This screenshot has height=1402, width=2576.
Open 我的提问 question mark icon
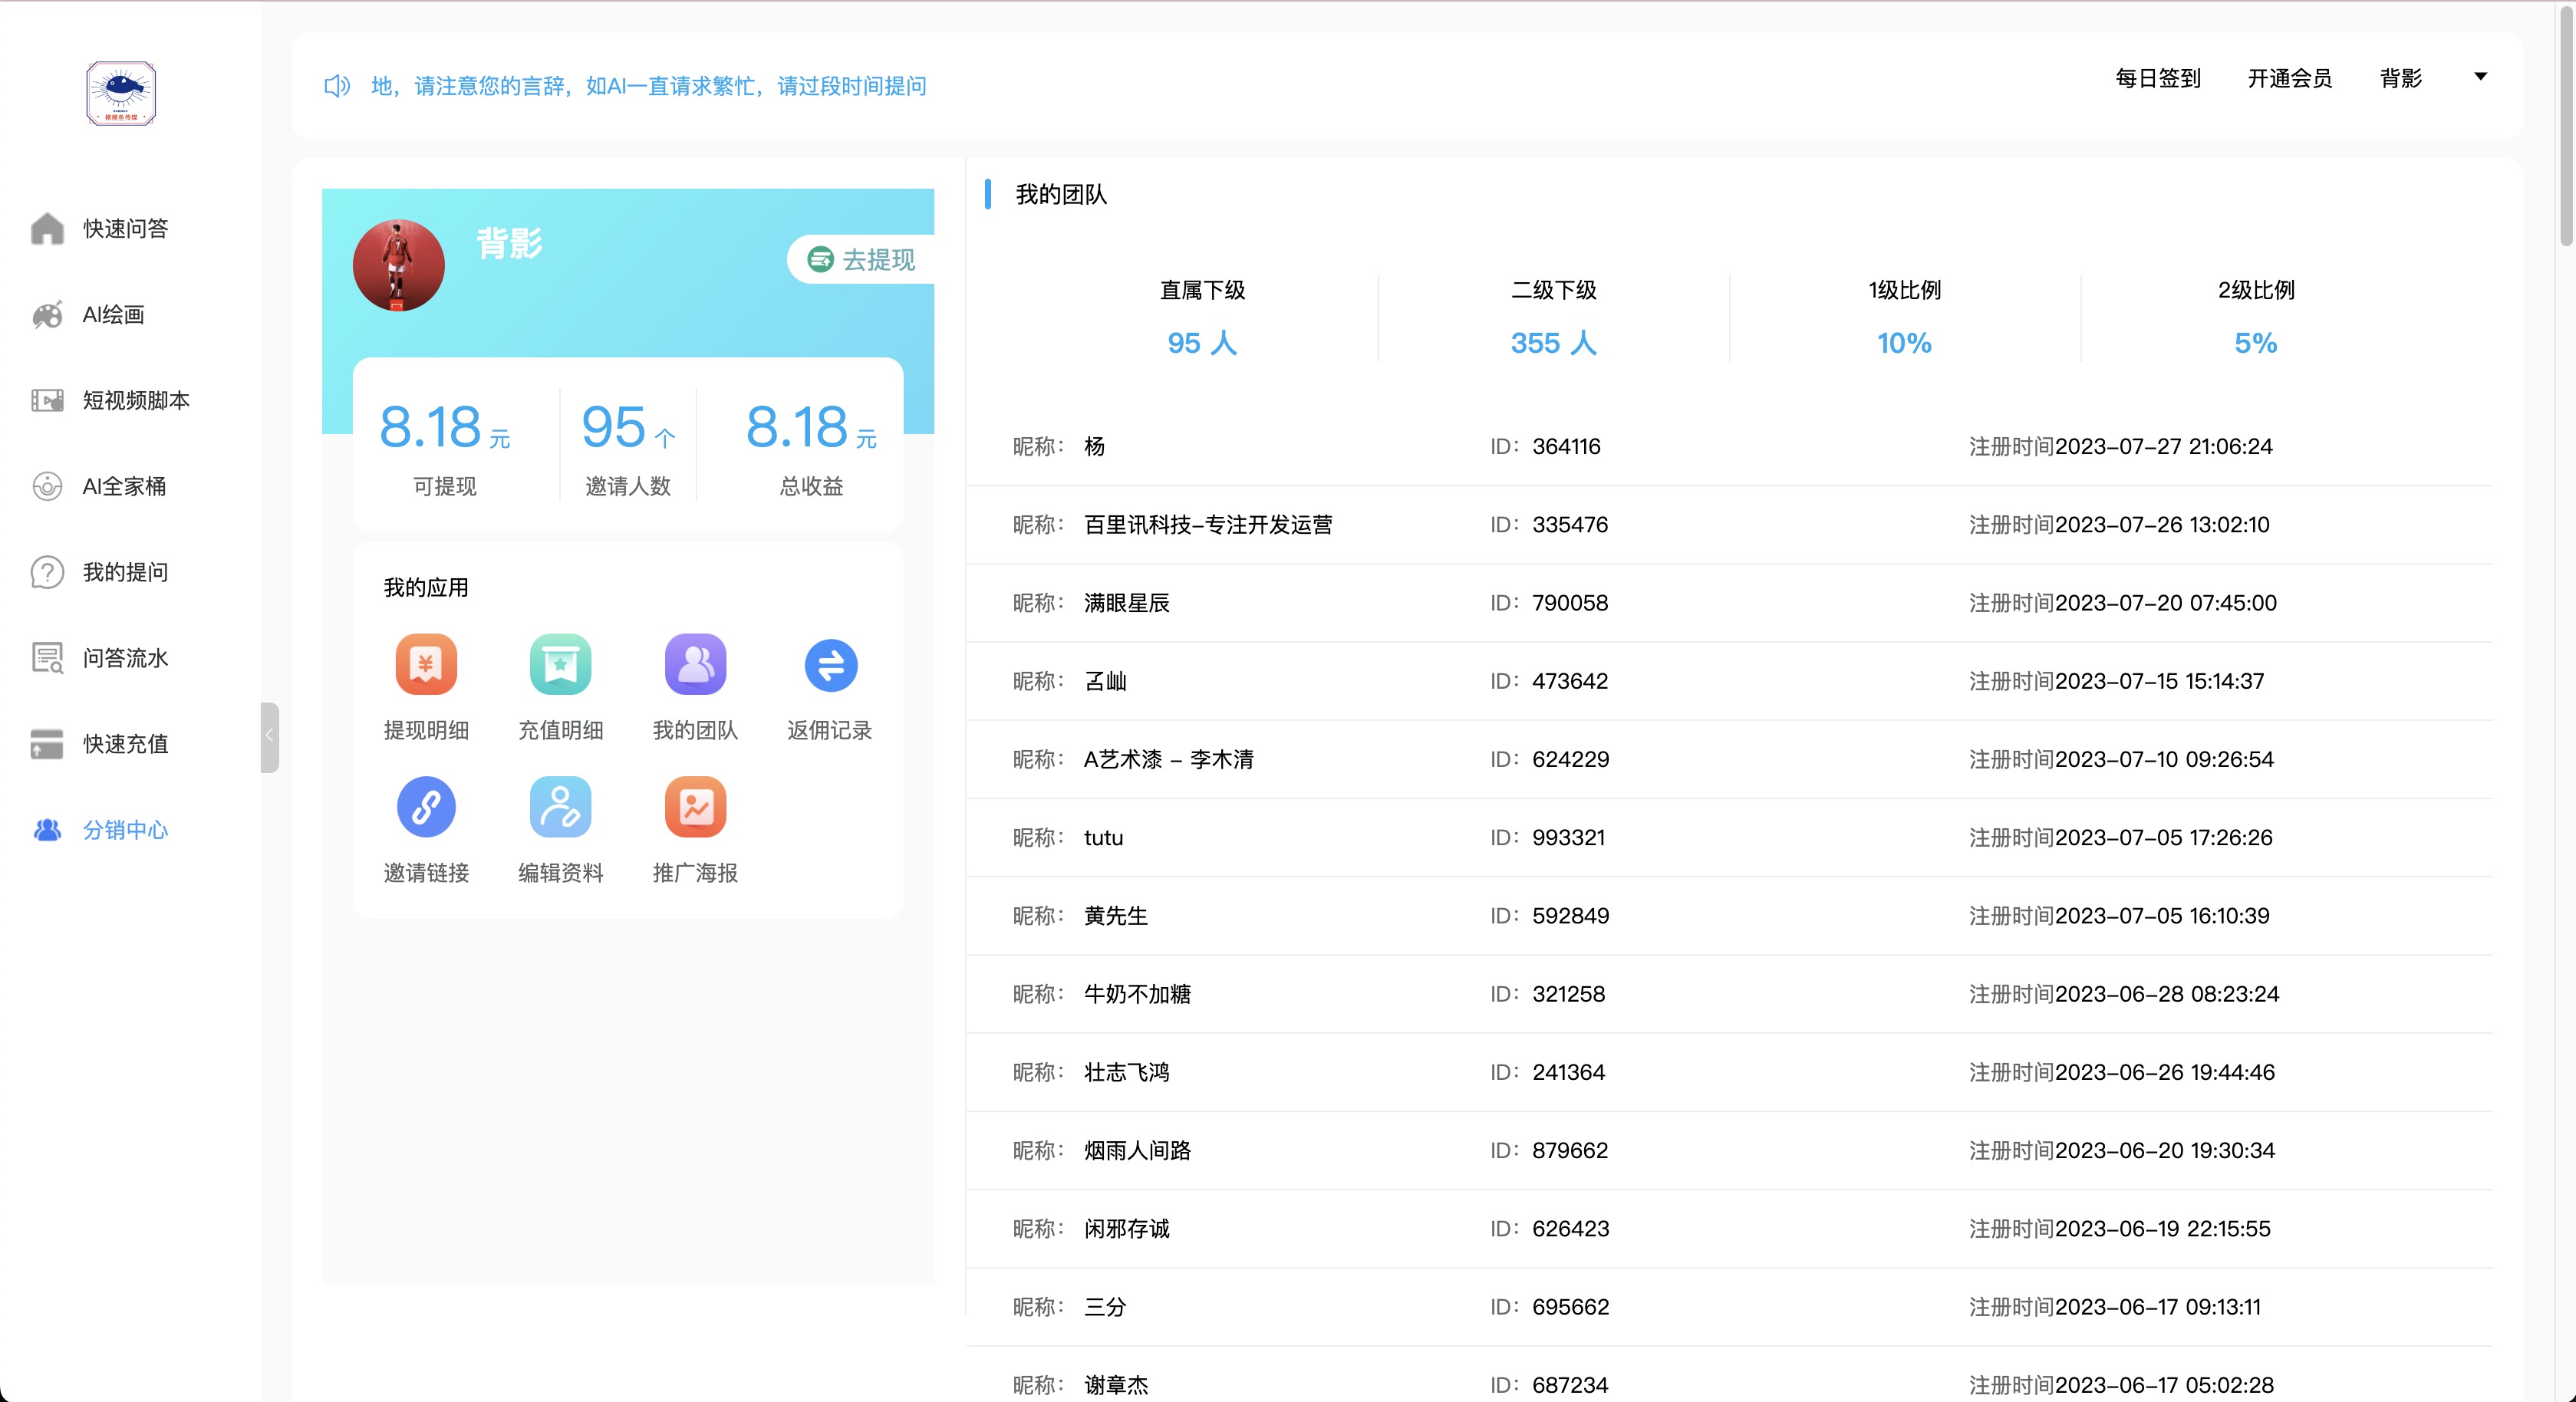click(x=47, y=572)
